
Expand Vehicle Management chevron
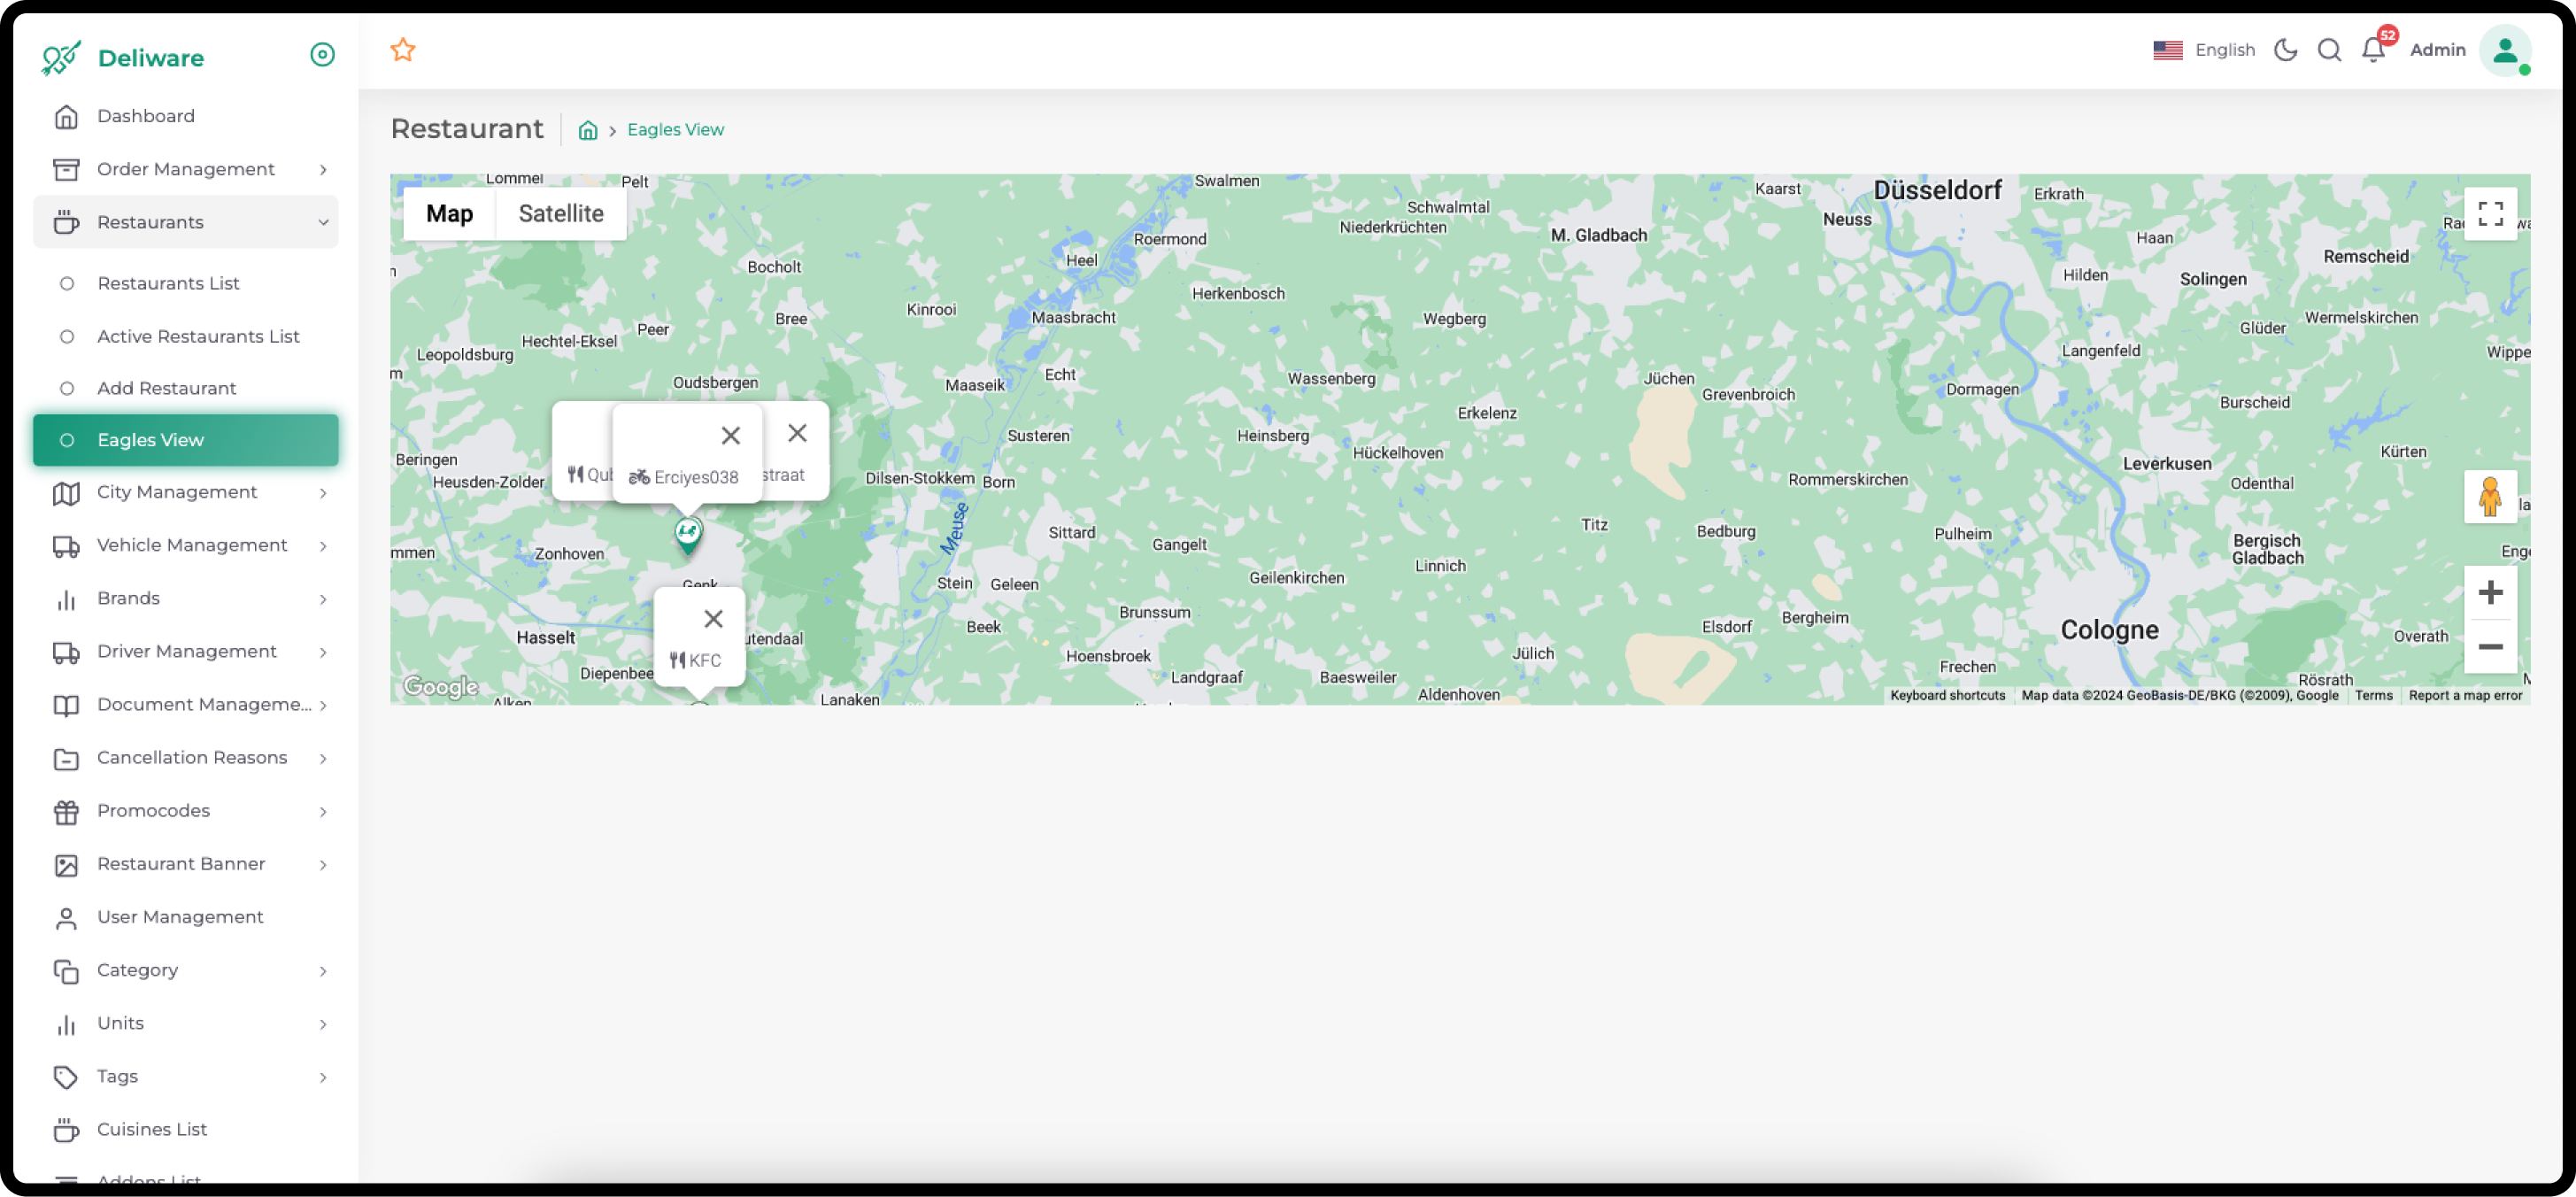click(323, 546)
